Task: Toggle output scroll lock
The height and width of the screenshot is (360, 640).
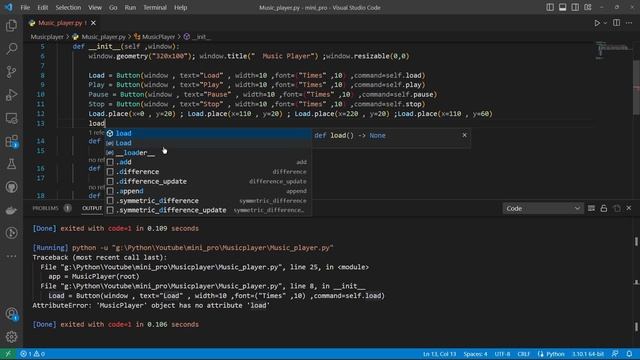Action: coord(604,209)
